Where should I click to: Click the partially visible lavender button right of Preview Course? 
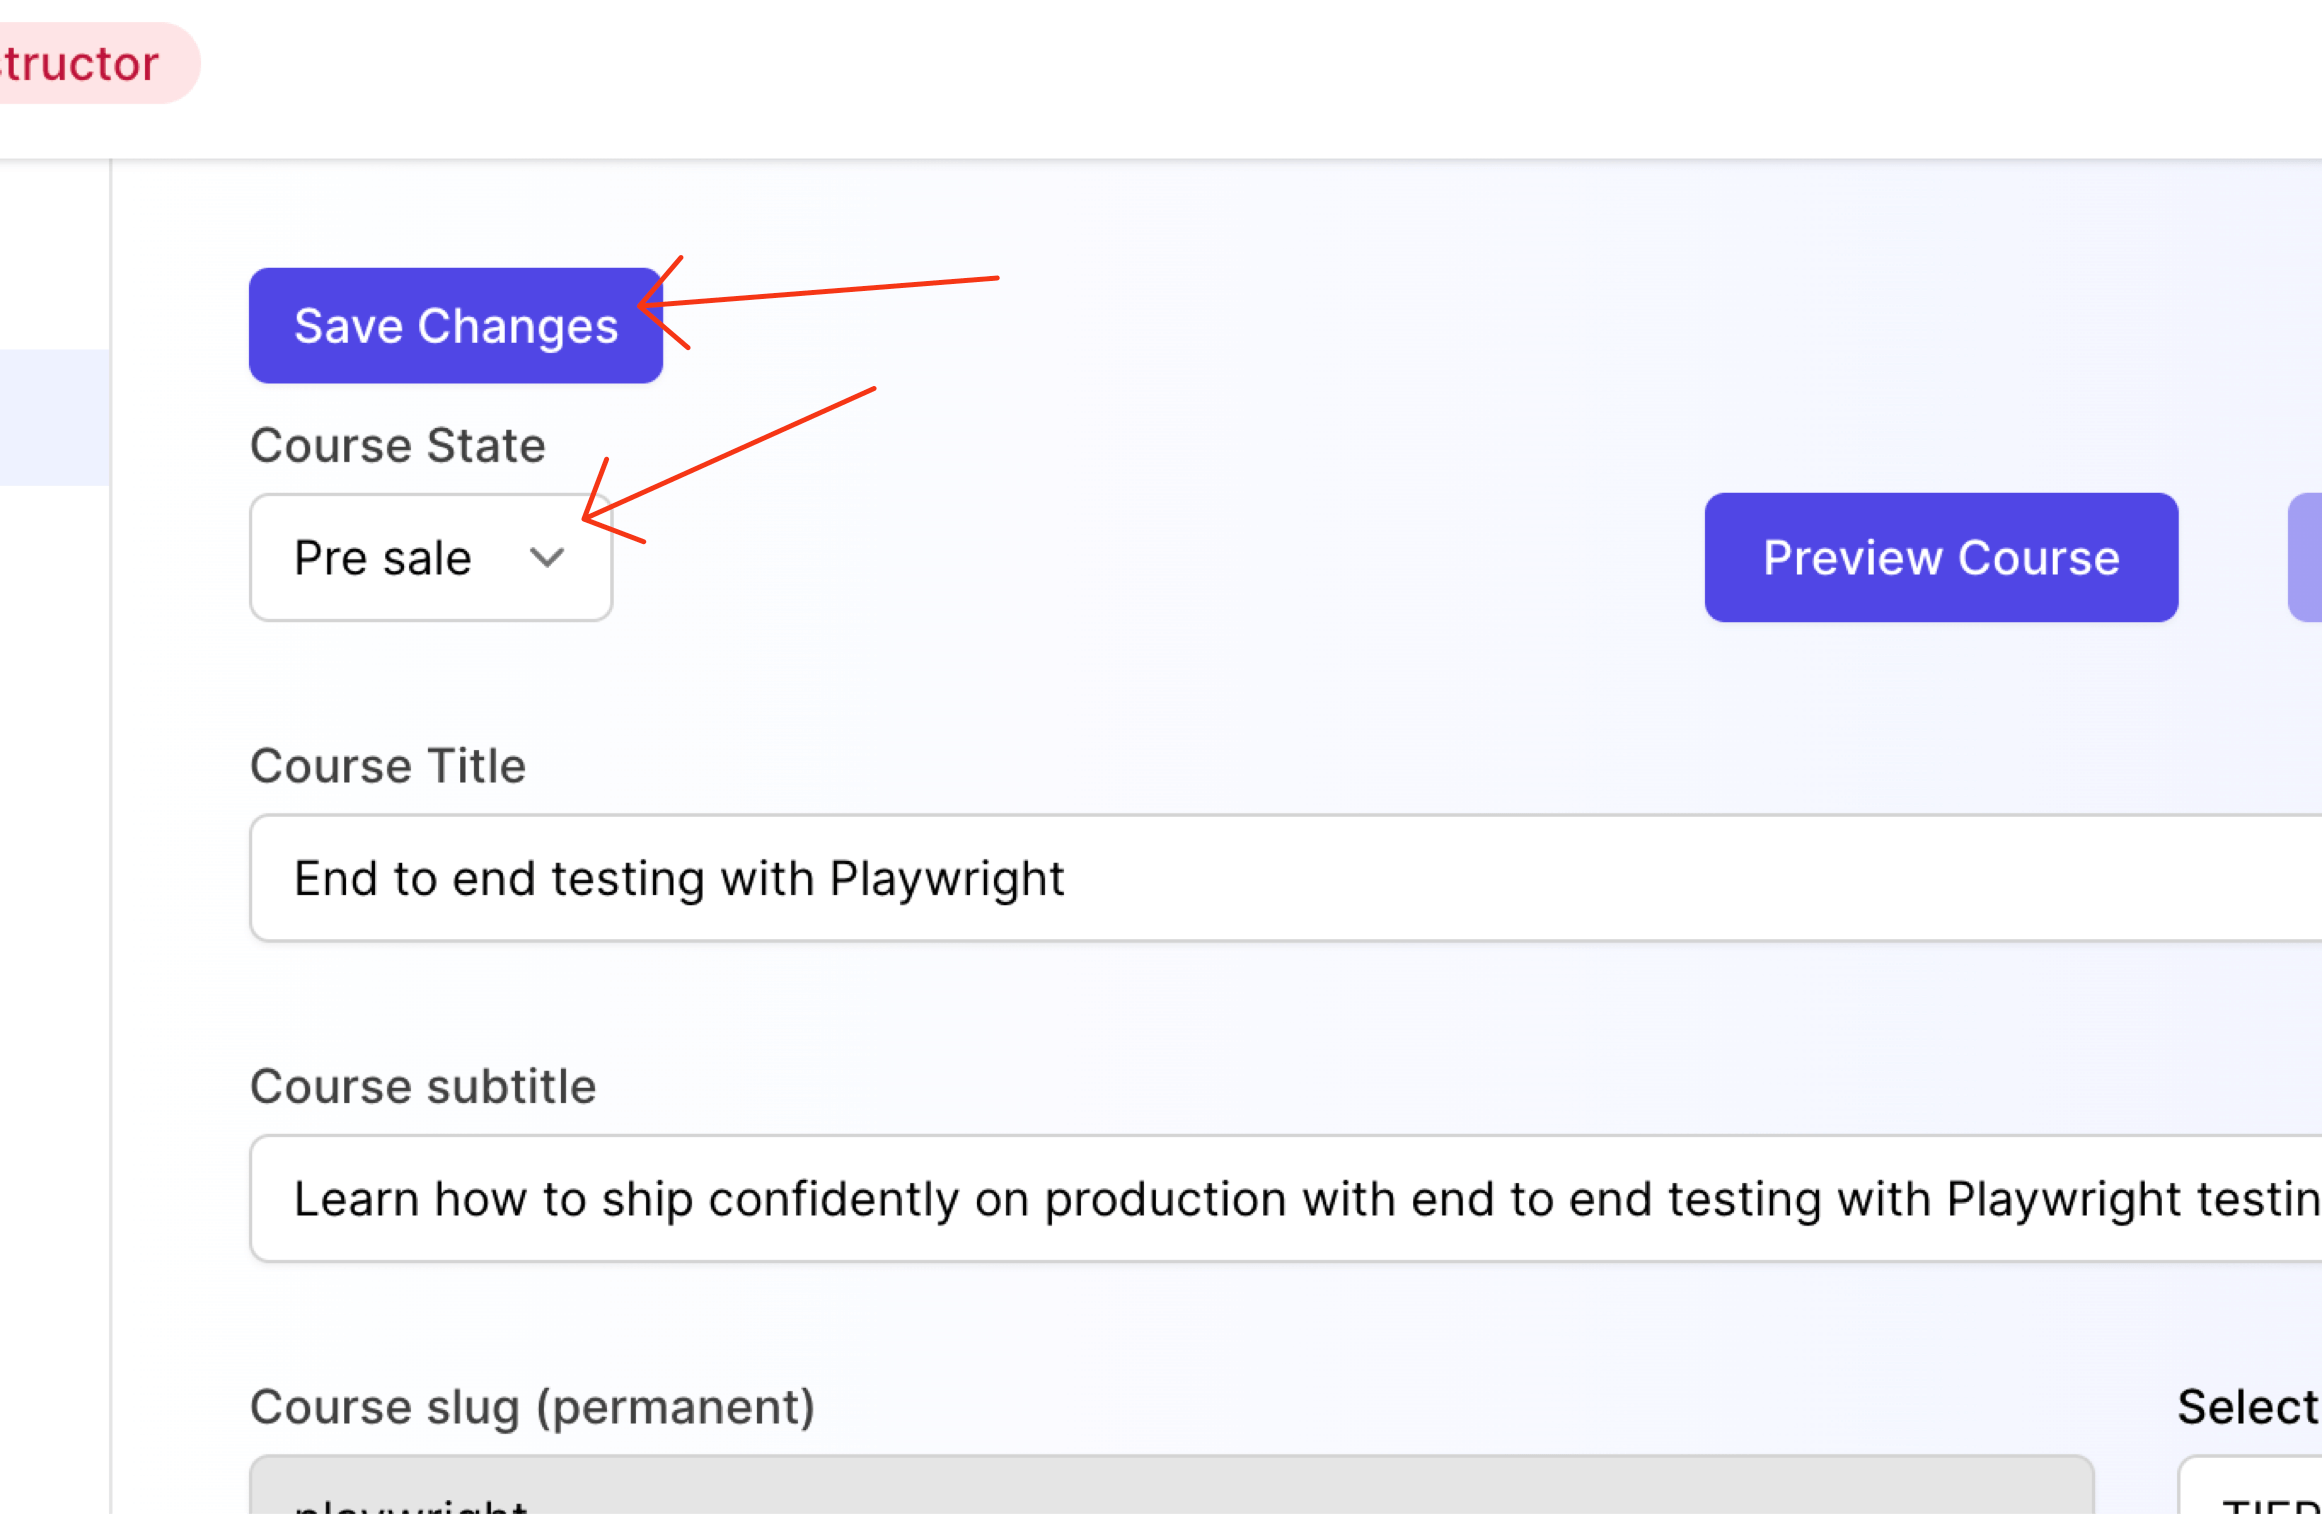coord(2305,557)
